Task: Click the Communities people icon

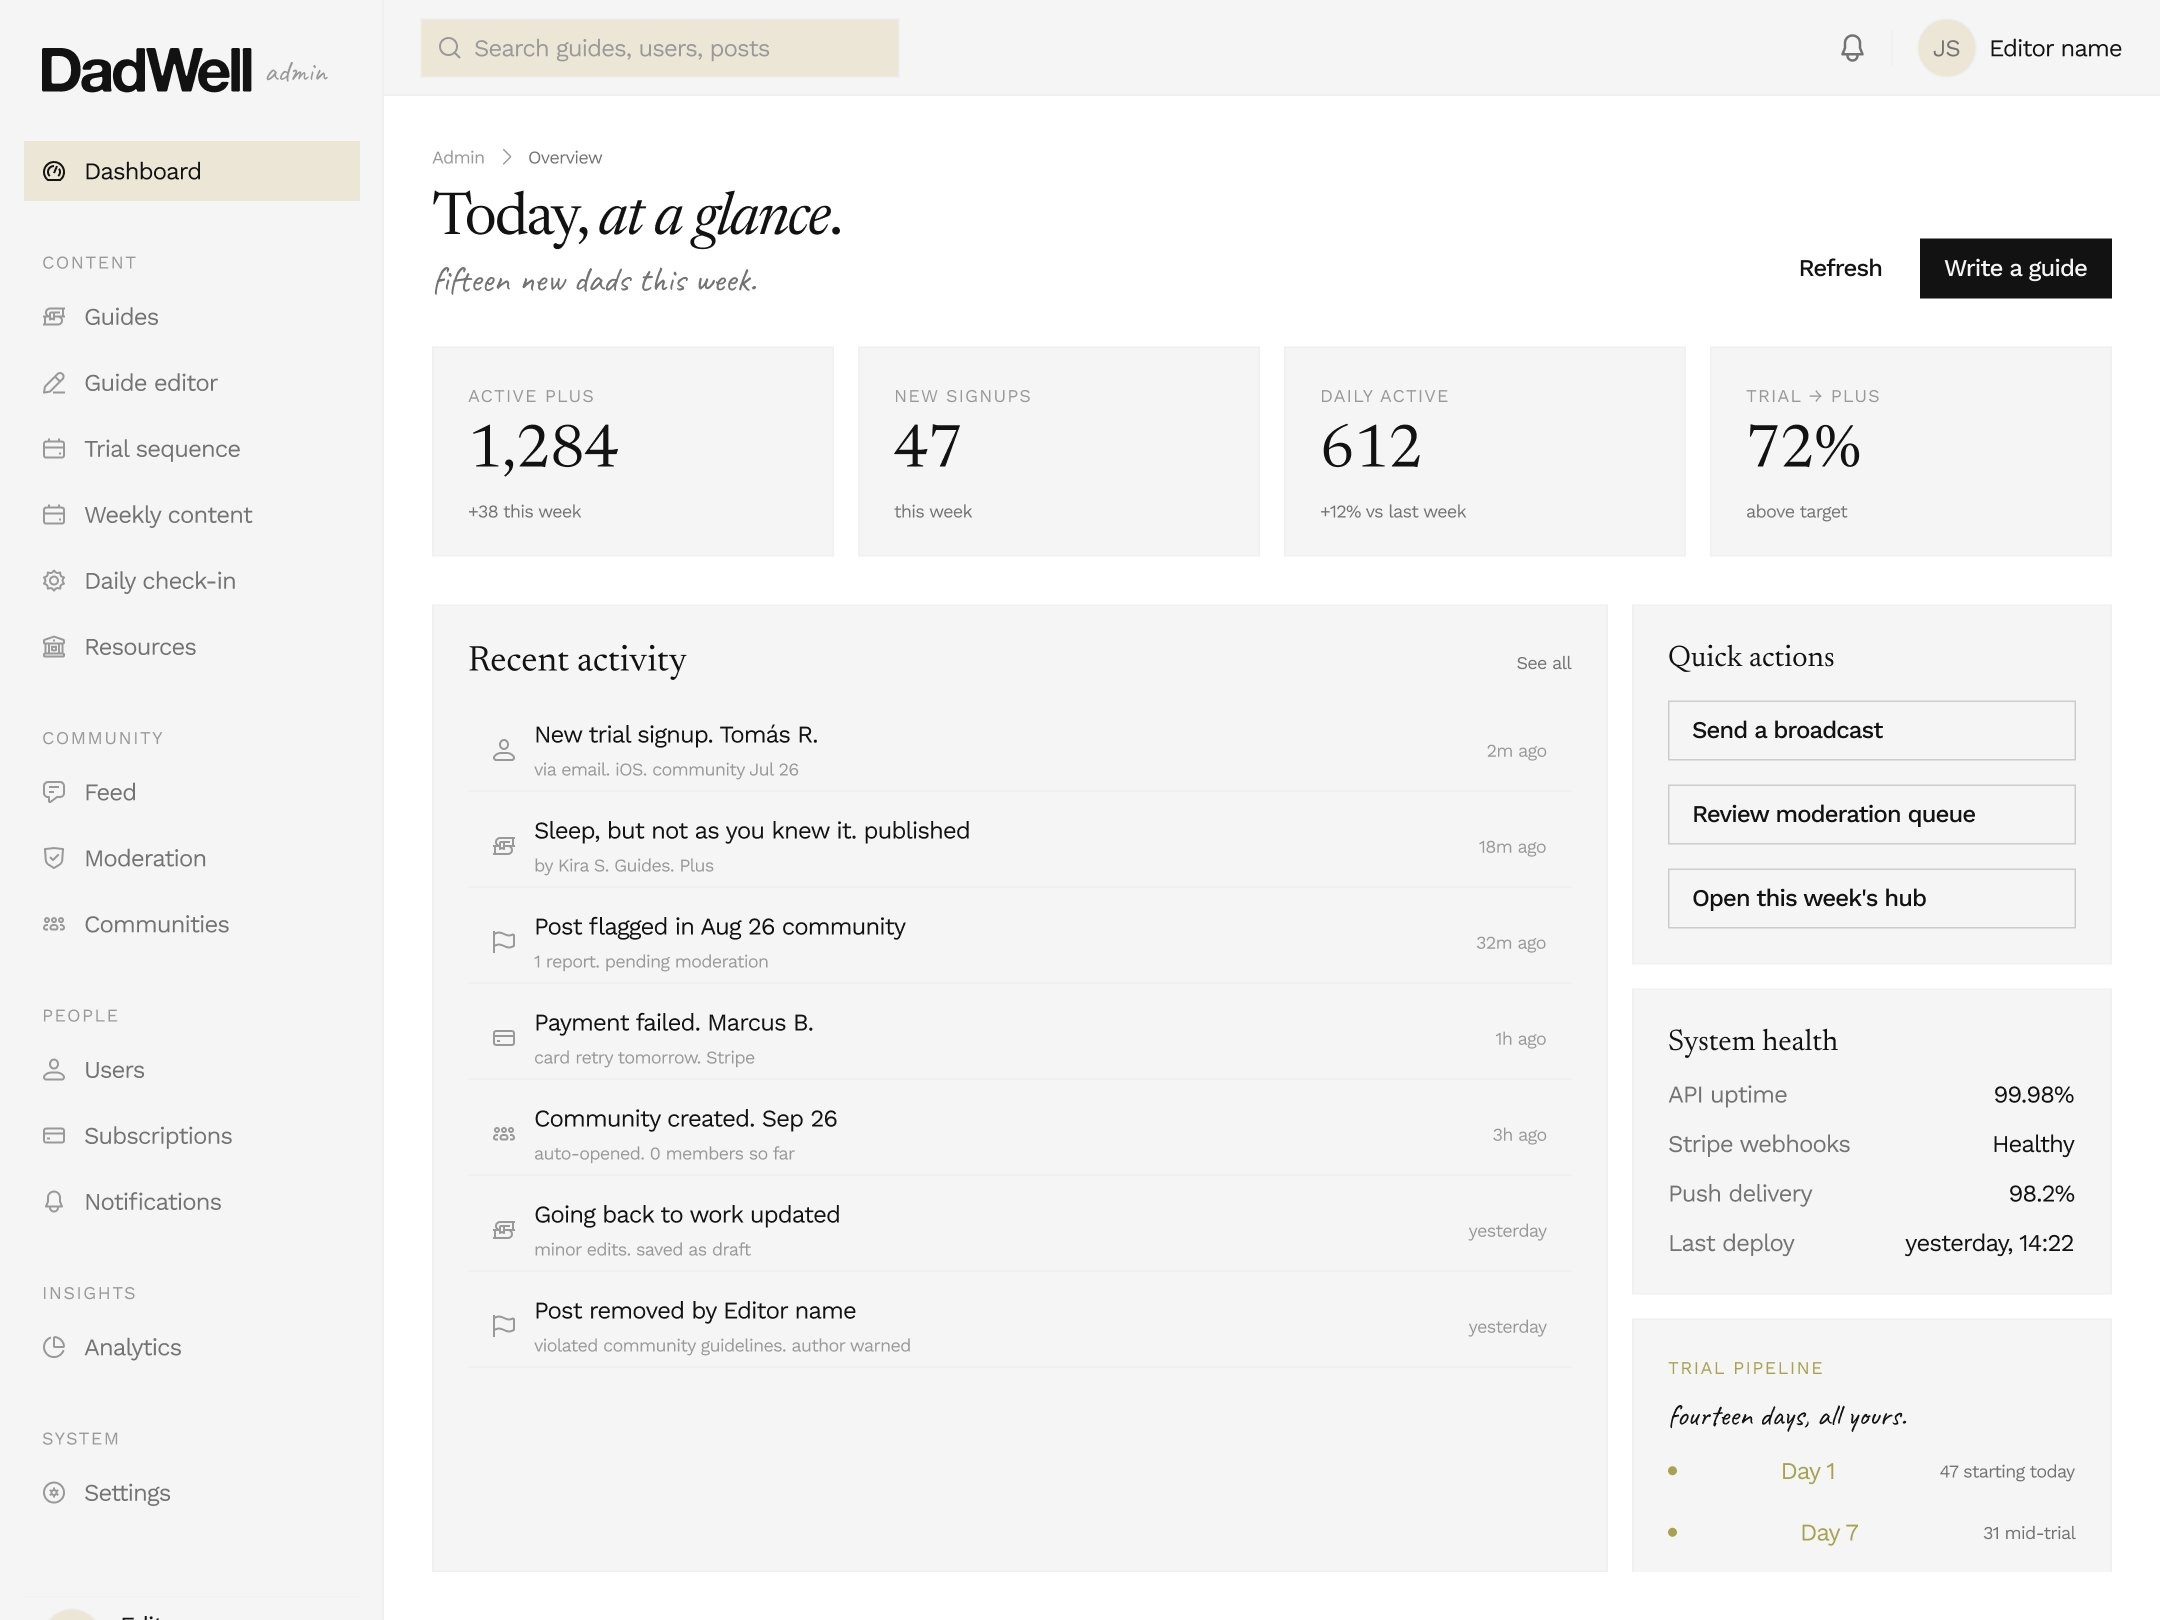Action: pyautogui.click(x=54, y=924)
